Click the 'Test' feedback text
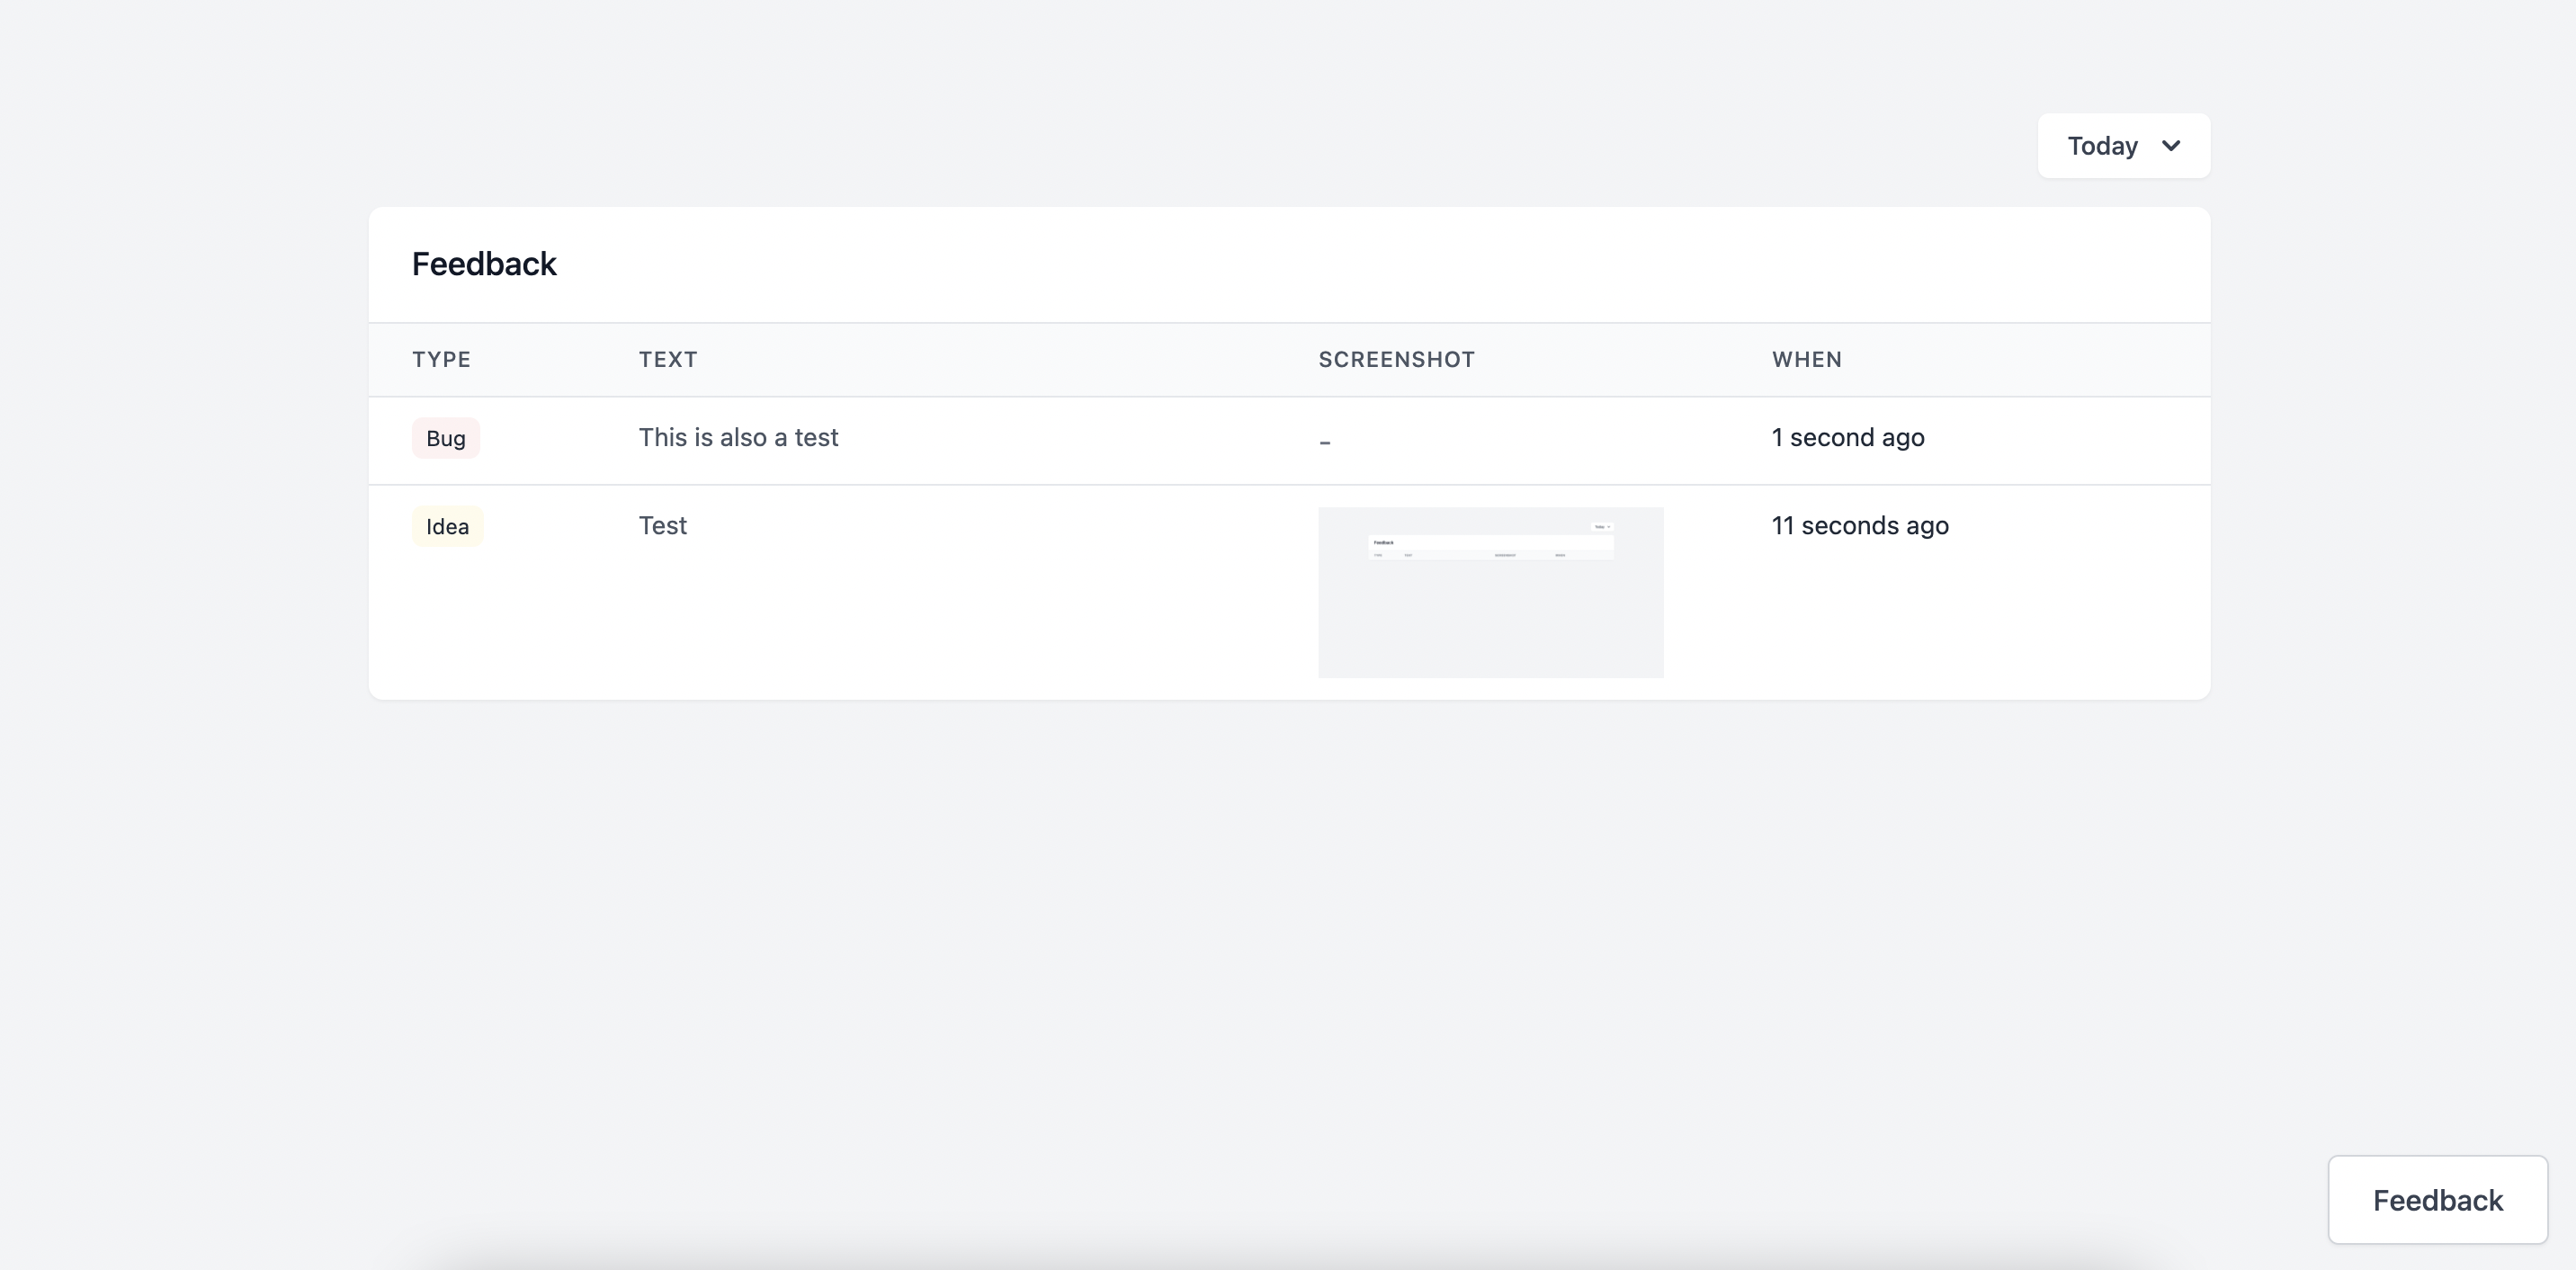Image resolution: width=2576 pixels, height=1270 pixels. click(x=663, y=526)
